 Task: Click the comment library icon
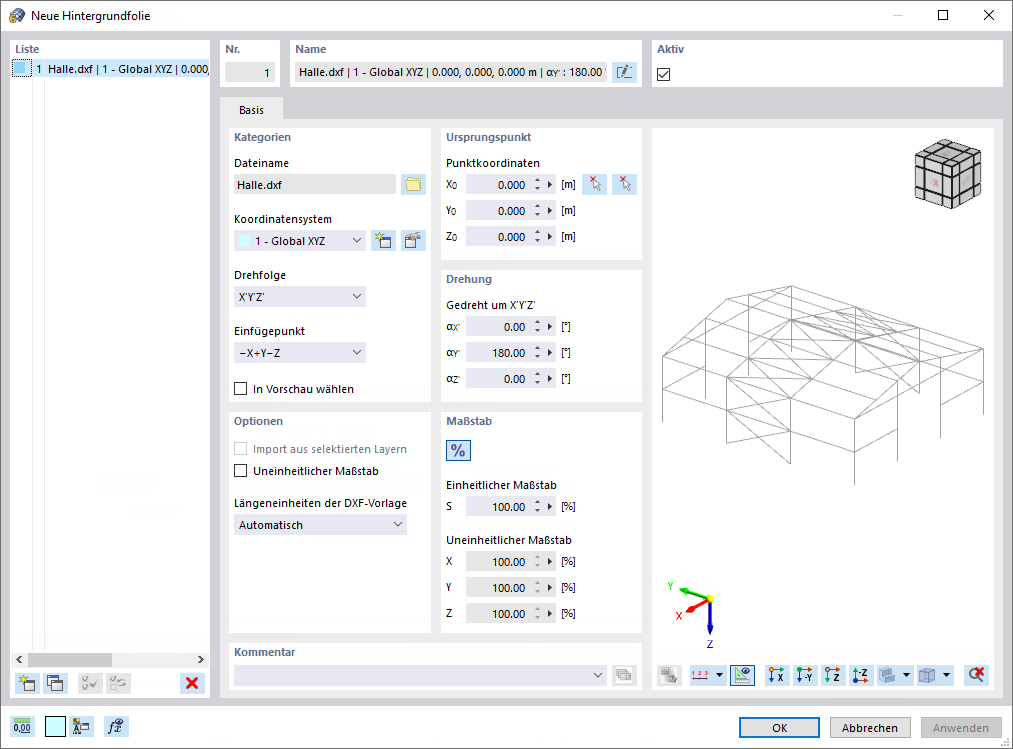click(x=624, y=675)
